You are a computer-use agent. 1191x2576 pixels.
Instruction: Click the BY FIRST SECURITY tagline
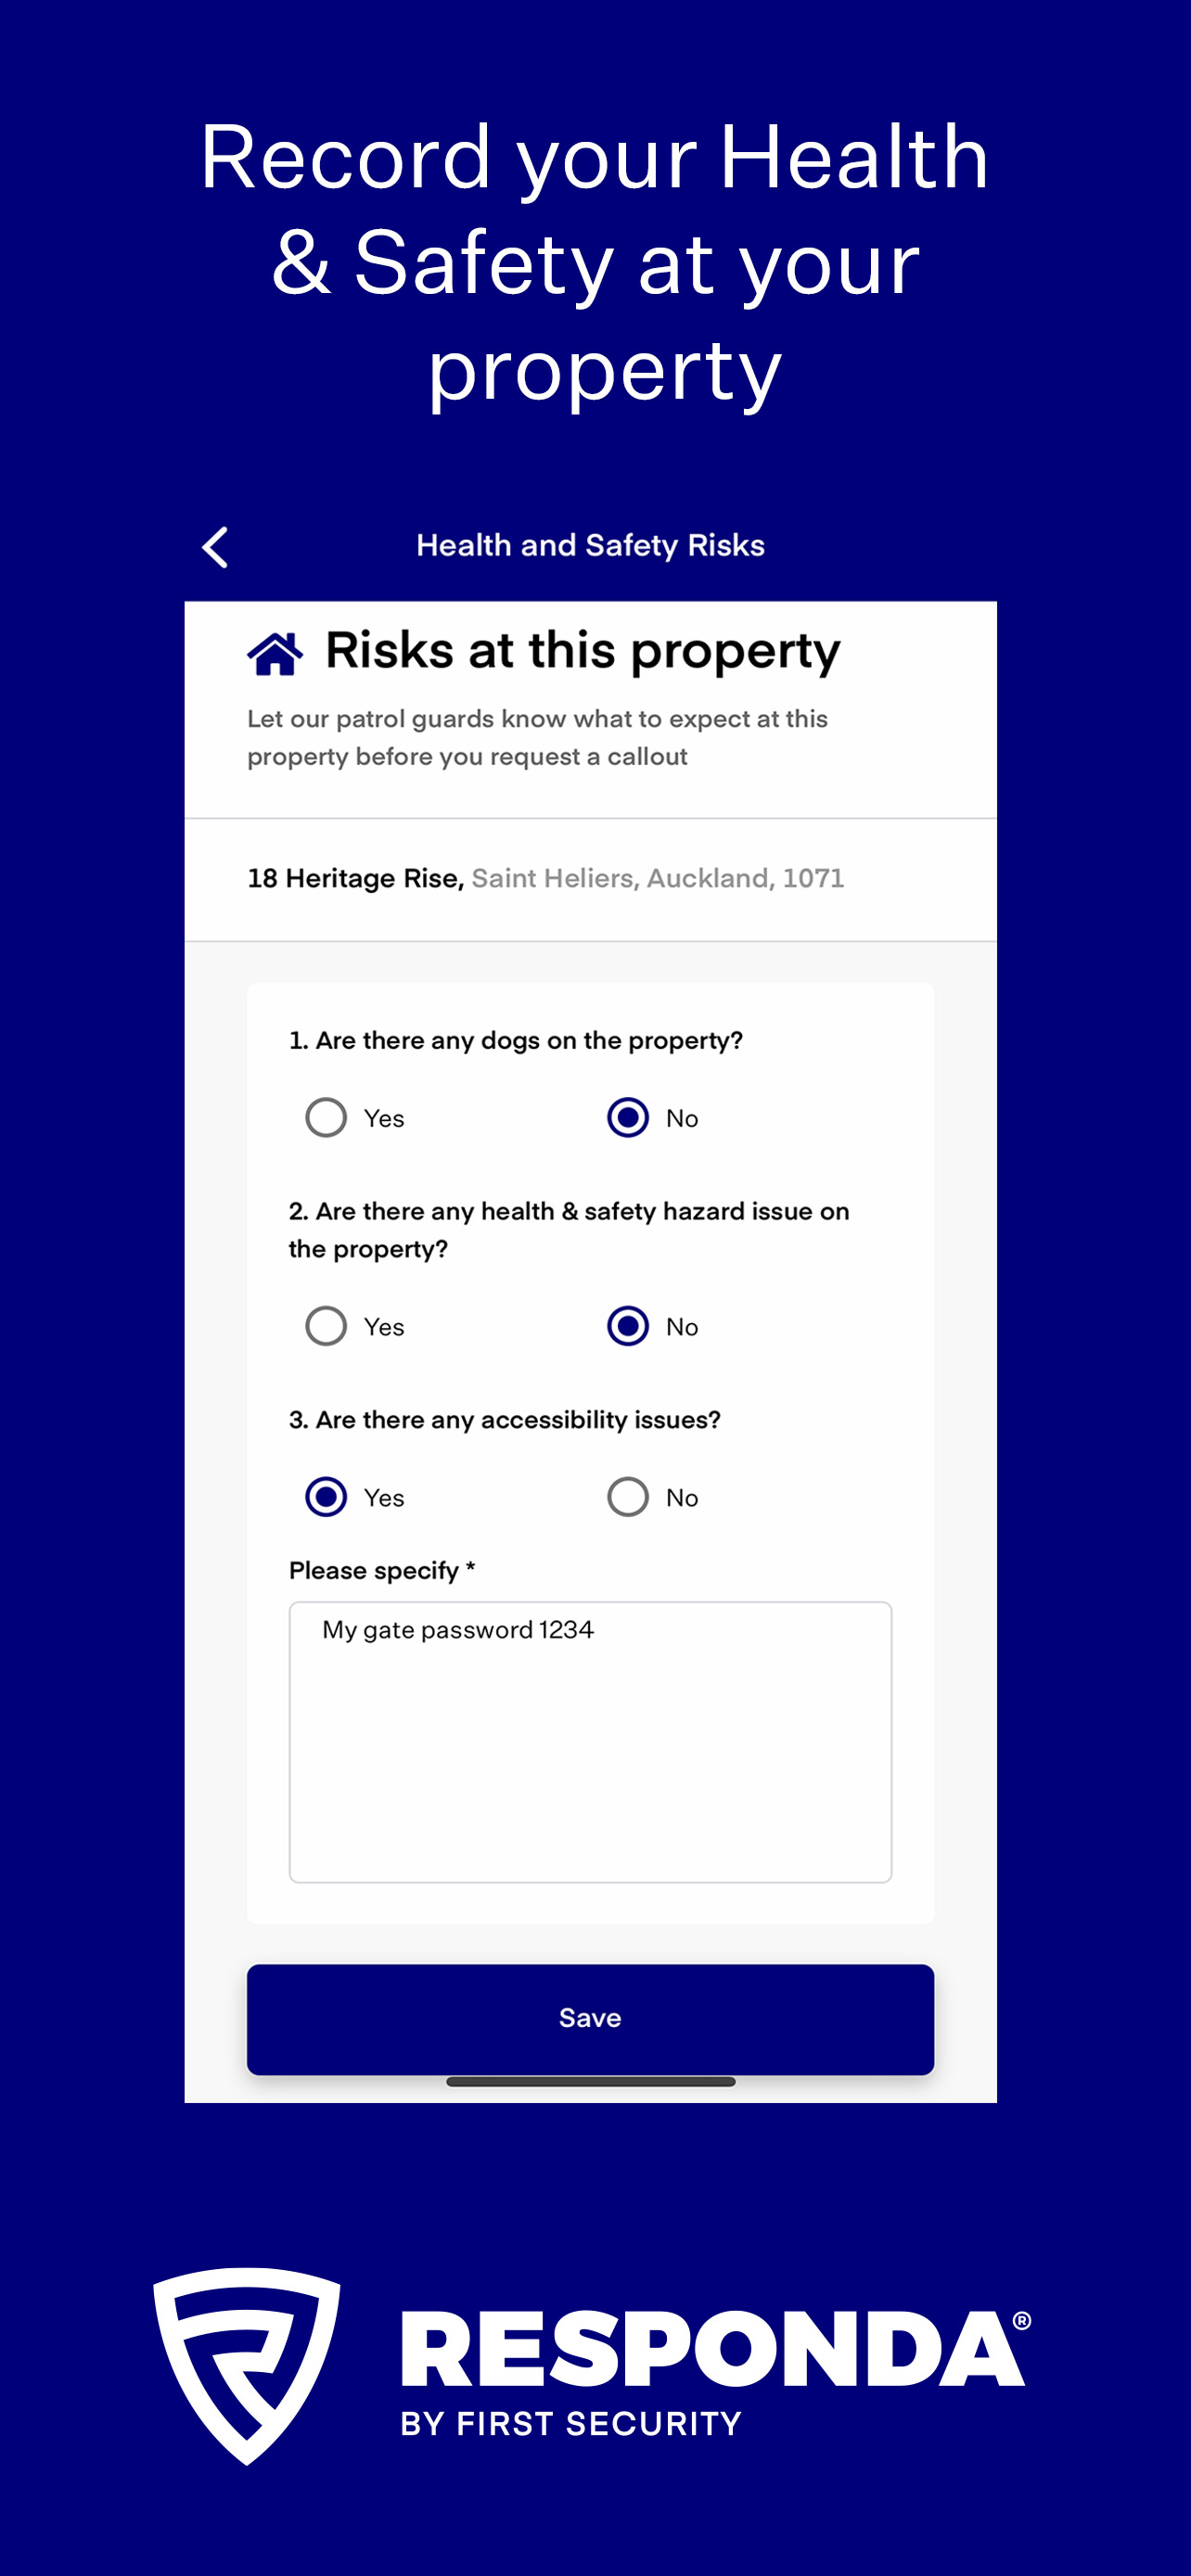pyautogui.click(x=571, y=2423)
